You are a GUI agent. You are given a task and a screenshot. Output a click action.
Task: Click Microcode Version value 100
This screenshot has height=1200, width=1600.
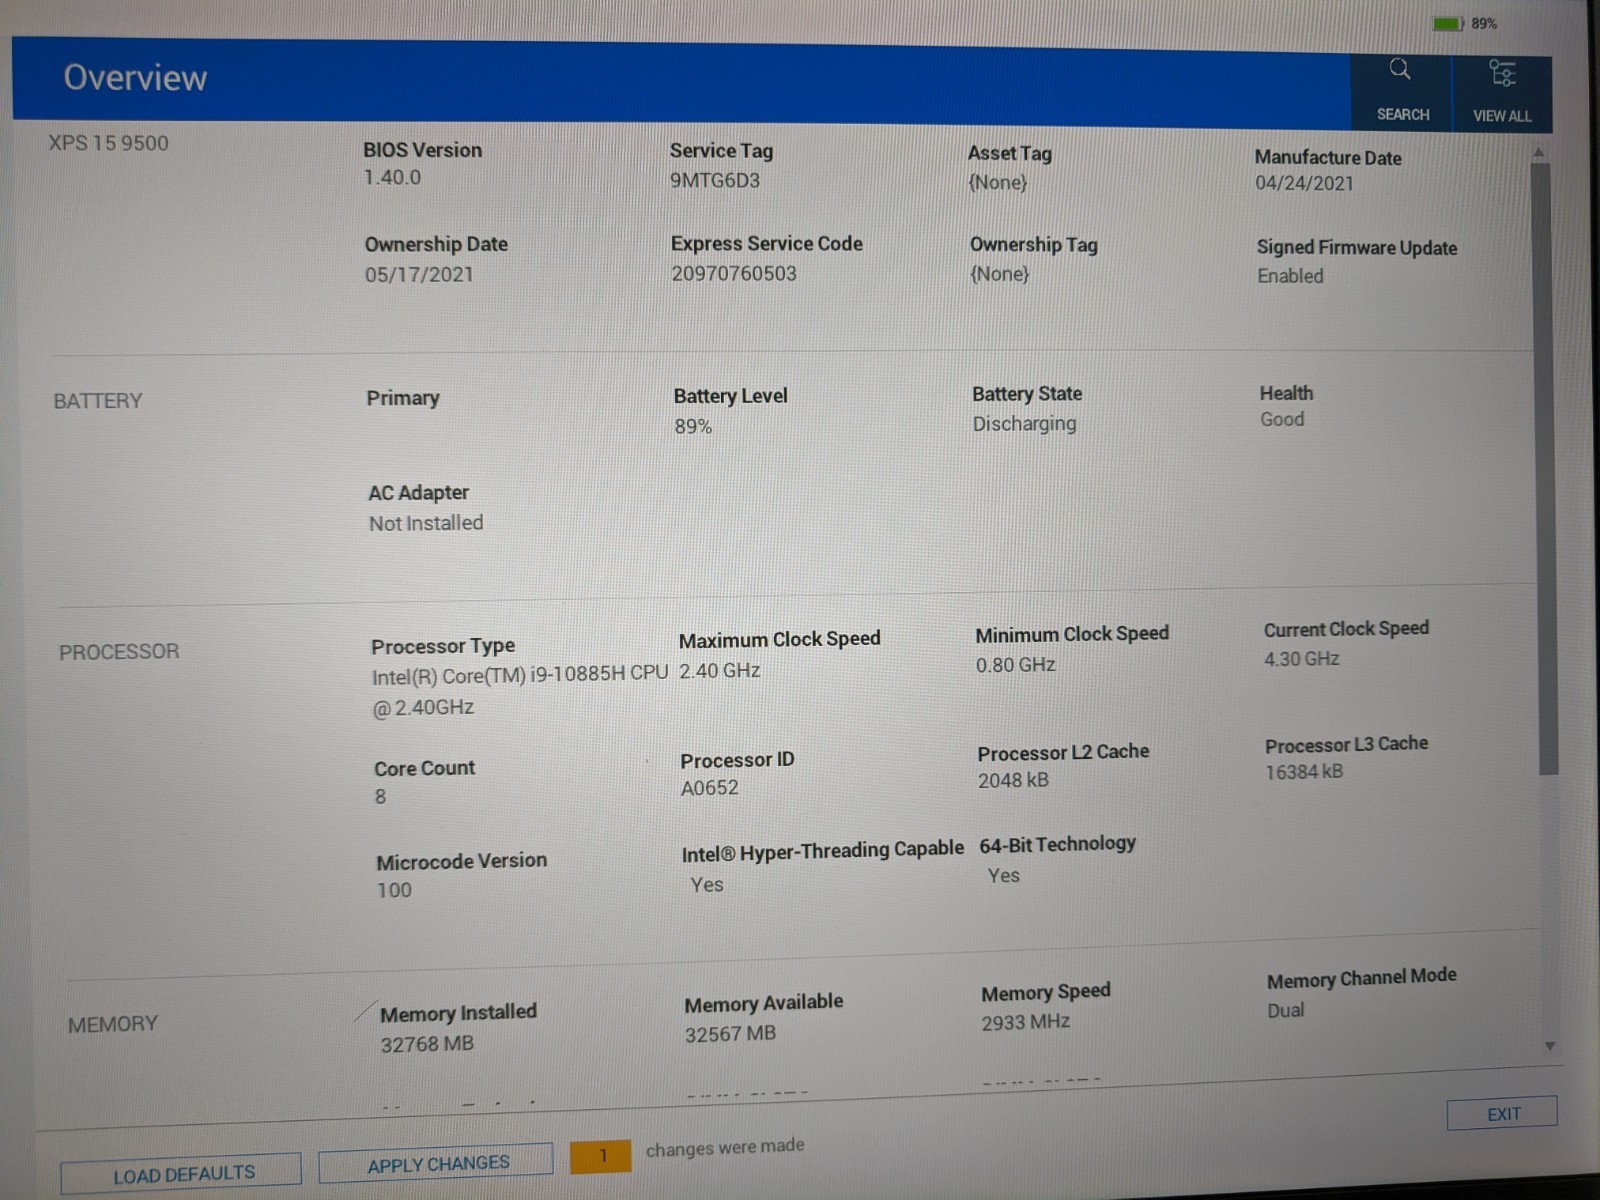tap(394, 890)
